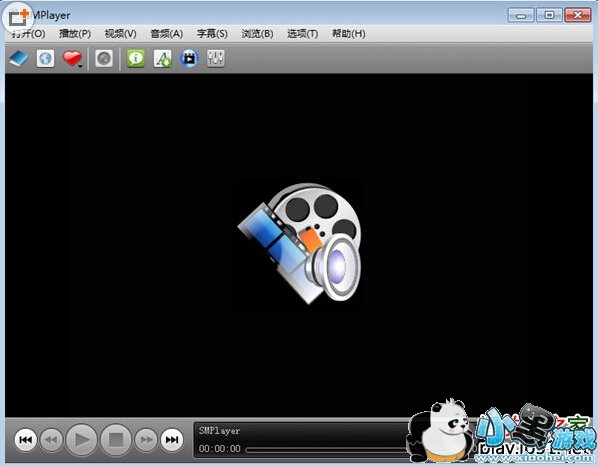Viewport: 598px width, 466px height.
Task: Close the SMPlayer window
Action: [578, 15]
